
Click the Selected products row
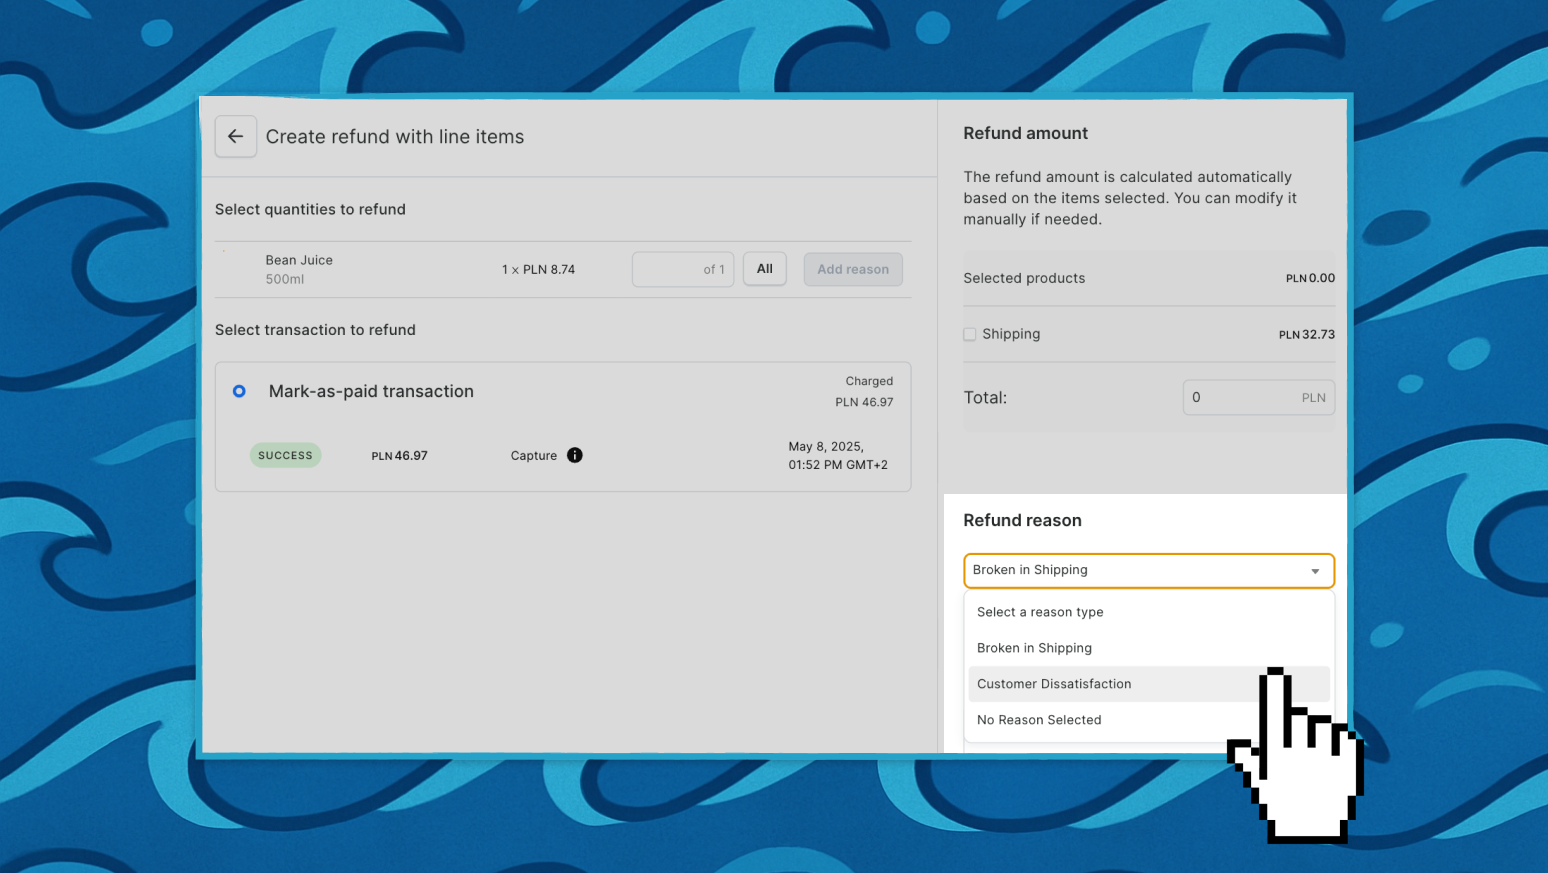pos(1148,278)
